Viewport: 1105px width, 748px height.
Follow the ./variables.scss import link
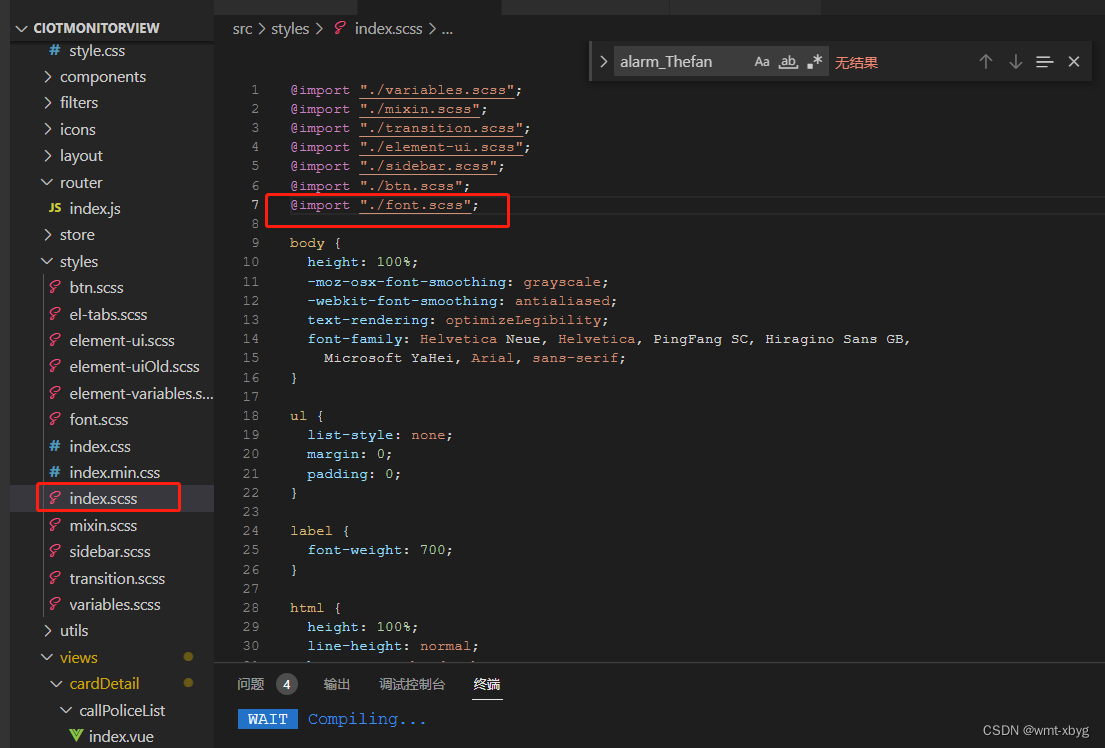point(437,90)
